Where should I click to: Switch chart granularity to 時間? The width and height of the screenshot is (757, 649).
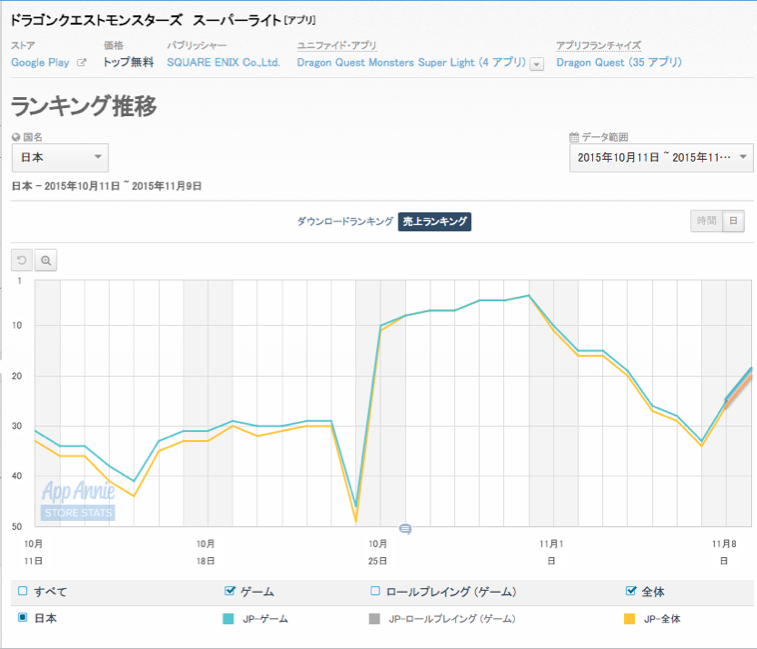pyautogui.click(x=706, y=221)
